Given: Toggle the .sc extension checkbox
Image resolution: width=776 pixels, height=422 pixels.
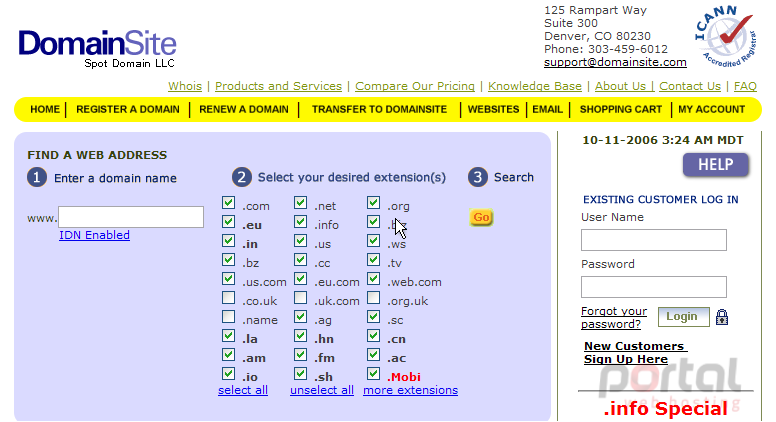Looking at the screenshot, I should [x=374, y=316].
